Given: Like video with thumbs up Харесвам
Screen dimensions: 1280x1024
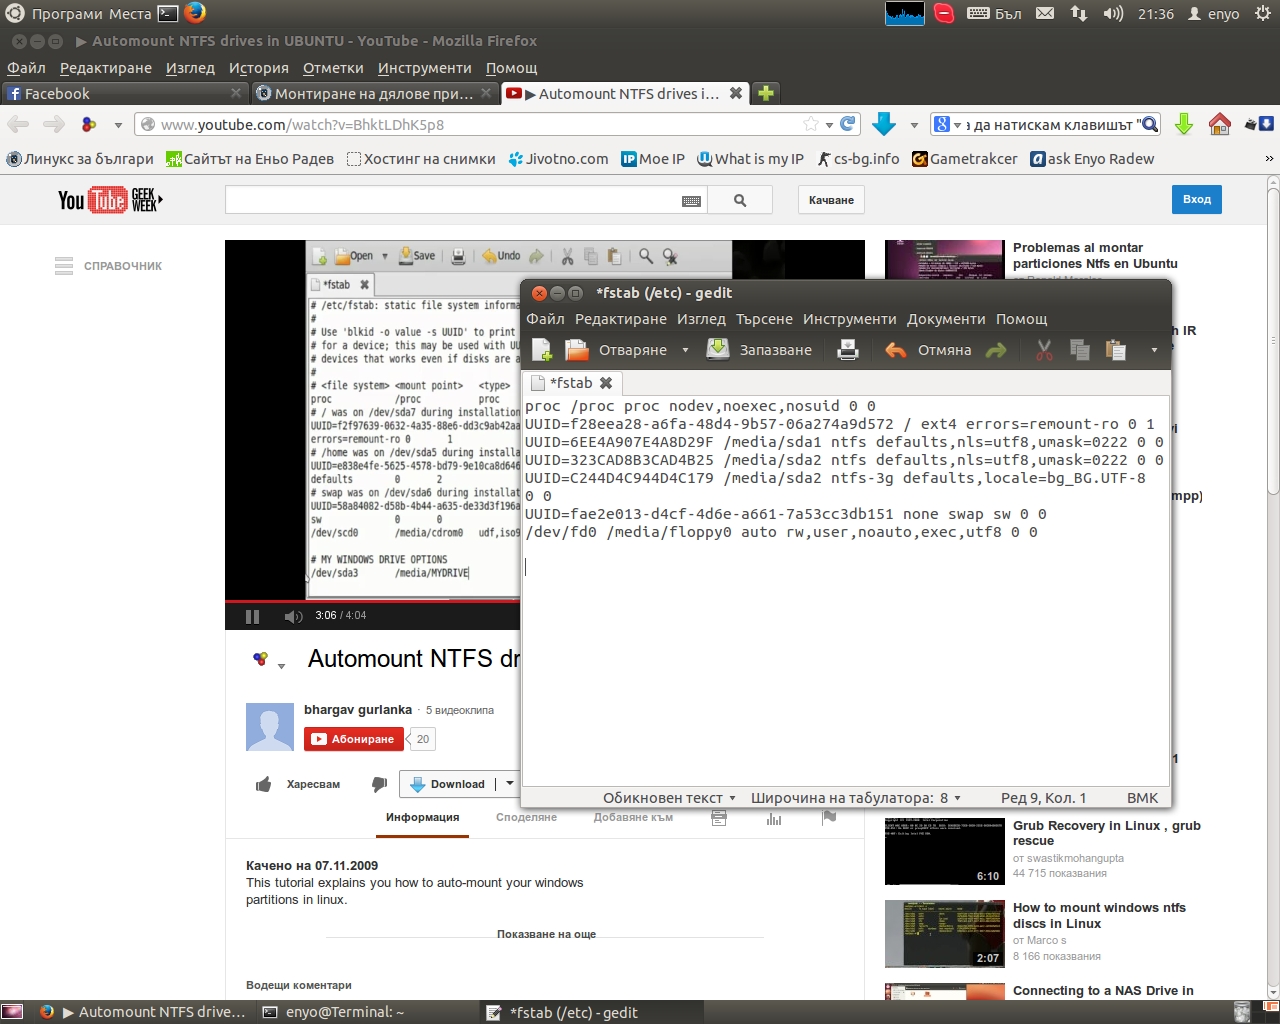Looking at the screenshot, I should tap(298, 784).
